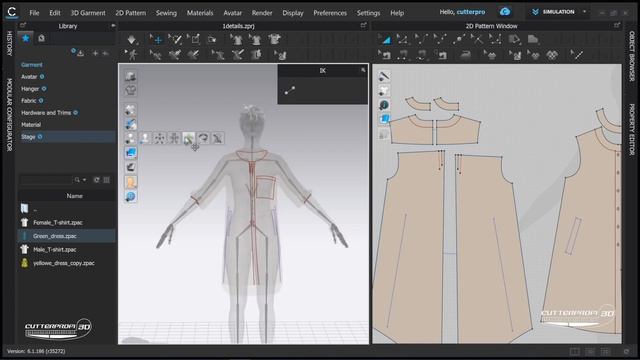Click the first shirt icon in the 3D toolbar top row

coord(236,40)
